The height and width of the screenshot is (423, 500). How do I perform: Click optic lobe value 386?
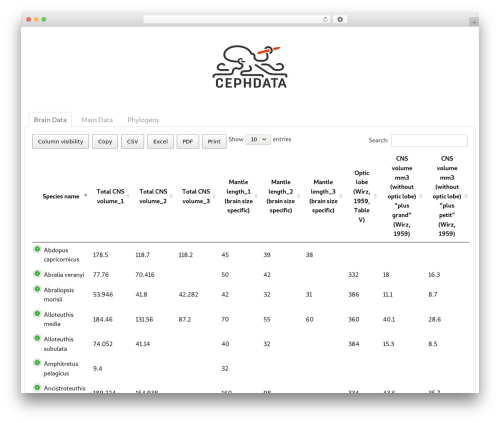(354, 294)
